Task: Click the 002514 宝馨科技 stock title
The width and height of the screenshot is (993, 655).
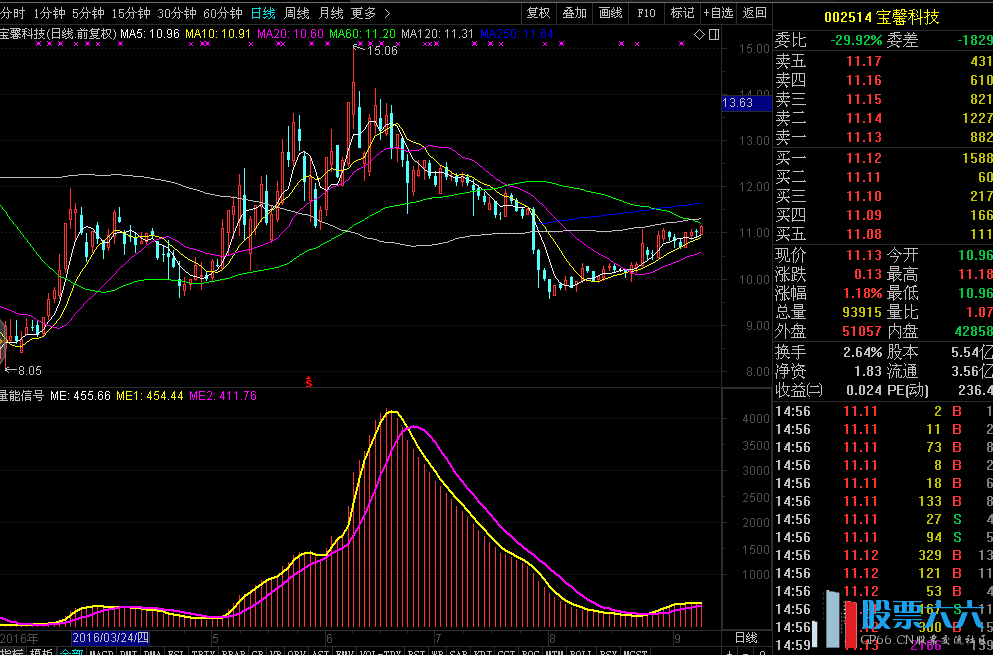Action: [882, 16]
